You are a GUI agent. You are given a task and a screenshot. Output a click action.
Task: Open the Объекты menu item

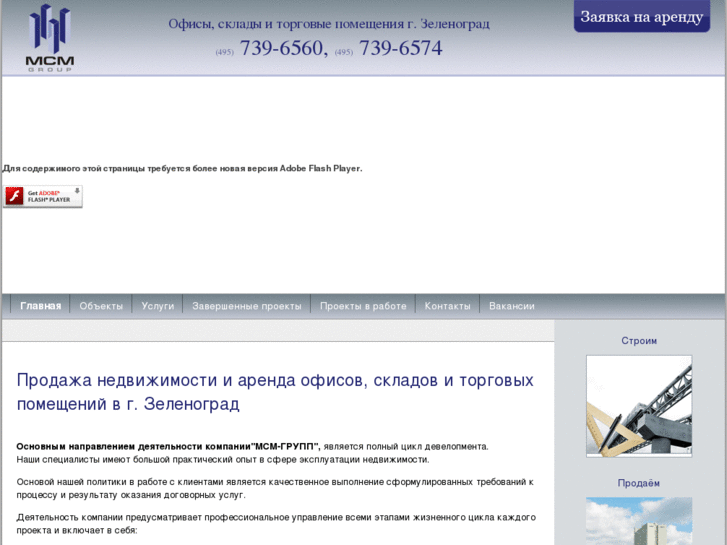tap(101, 306)
